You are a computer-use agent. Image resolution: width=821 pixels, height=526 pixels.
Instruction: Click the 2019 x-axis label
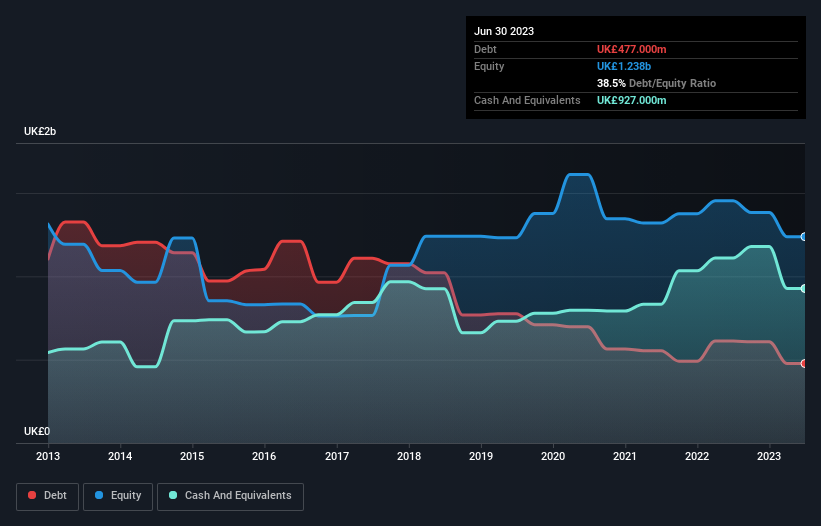click(481, 456)
